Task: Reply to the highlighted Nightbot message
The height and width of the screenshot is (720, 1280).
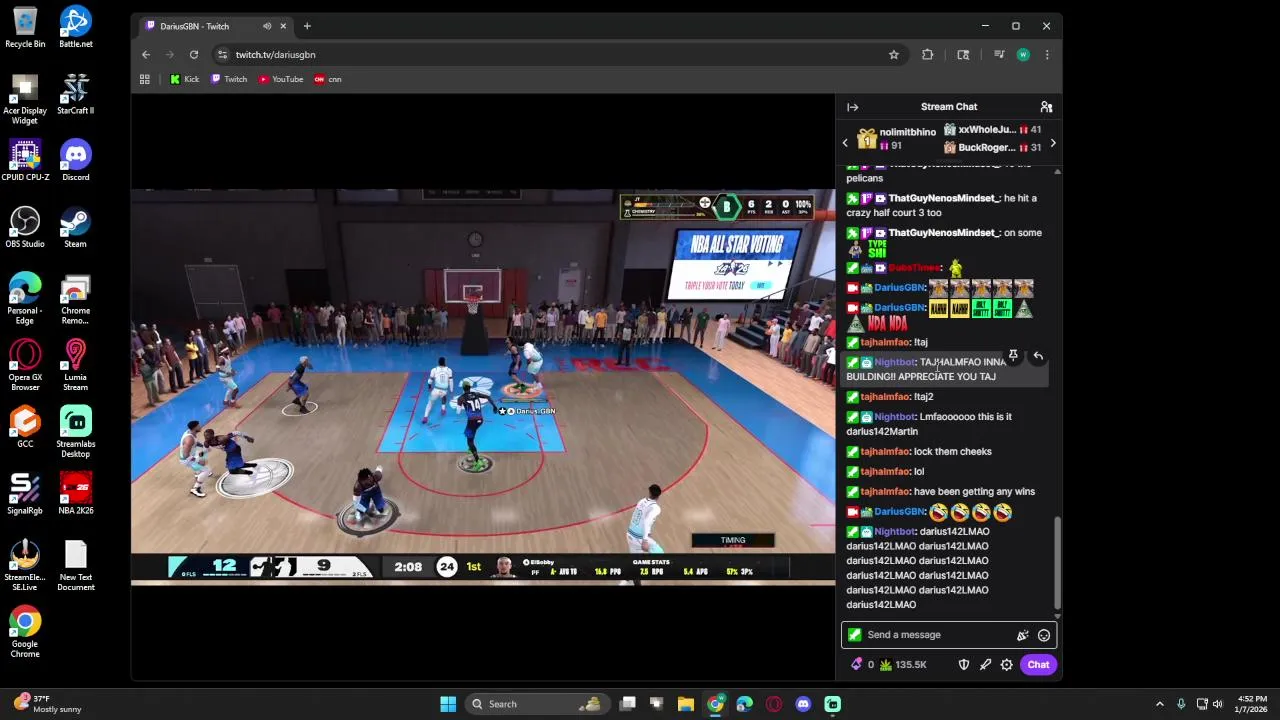Action: (1038, 356)
